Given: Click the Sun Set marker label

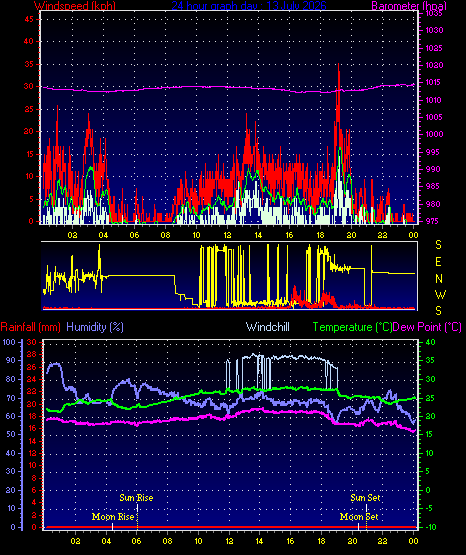Looking at the screenshot, I should click(365, 498).
